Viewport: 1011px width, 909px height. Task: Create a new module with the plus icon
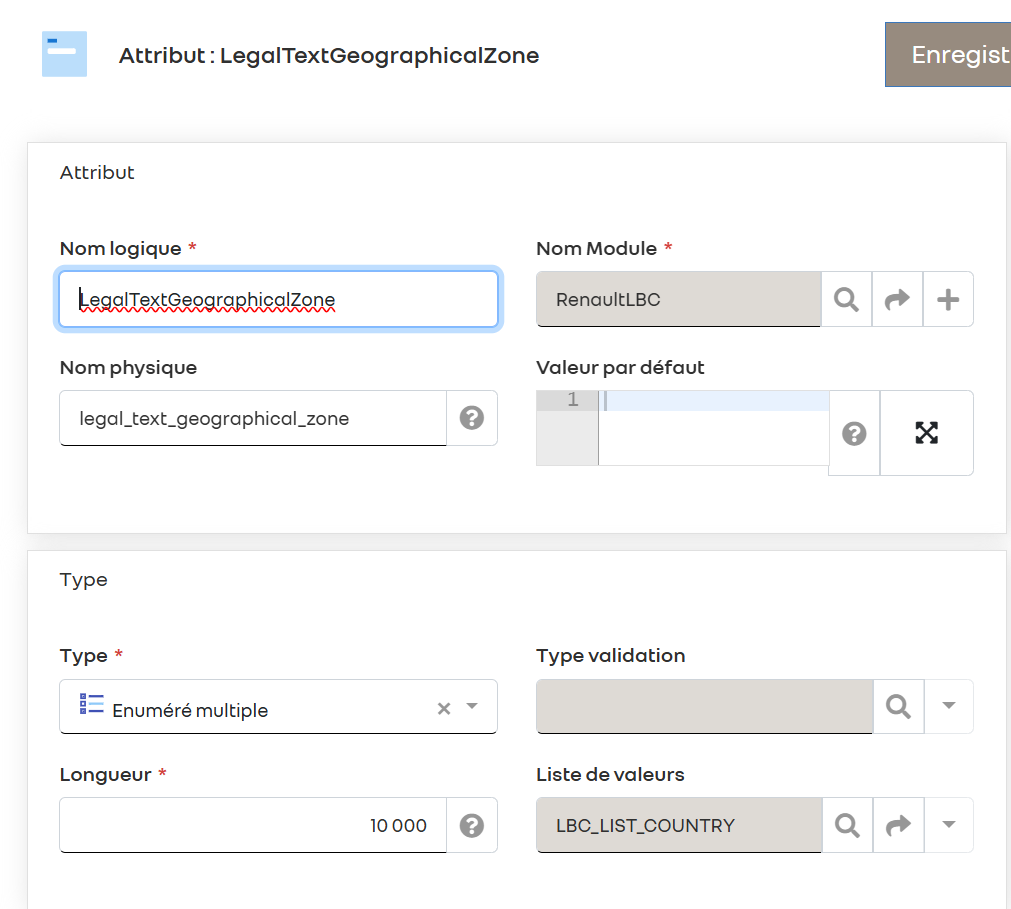pos(948,299)
